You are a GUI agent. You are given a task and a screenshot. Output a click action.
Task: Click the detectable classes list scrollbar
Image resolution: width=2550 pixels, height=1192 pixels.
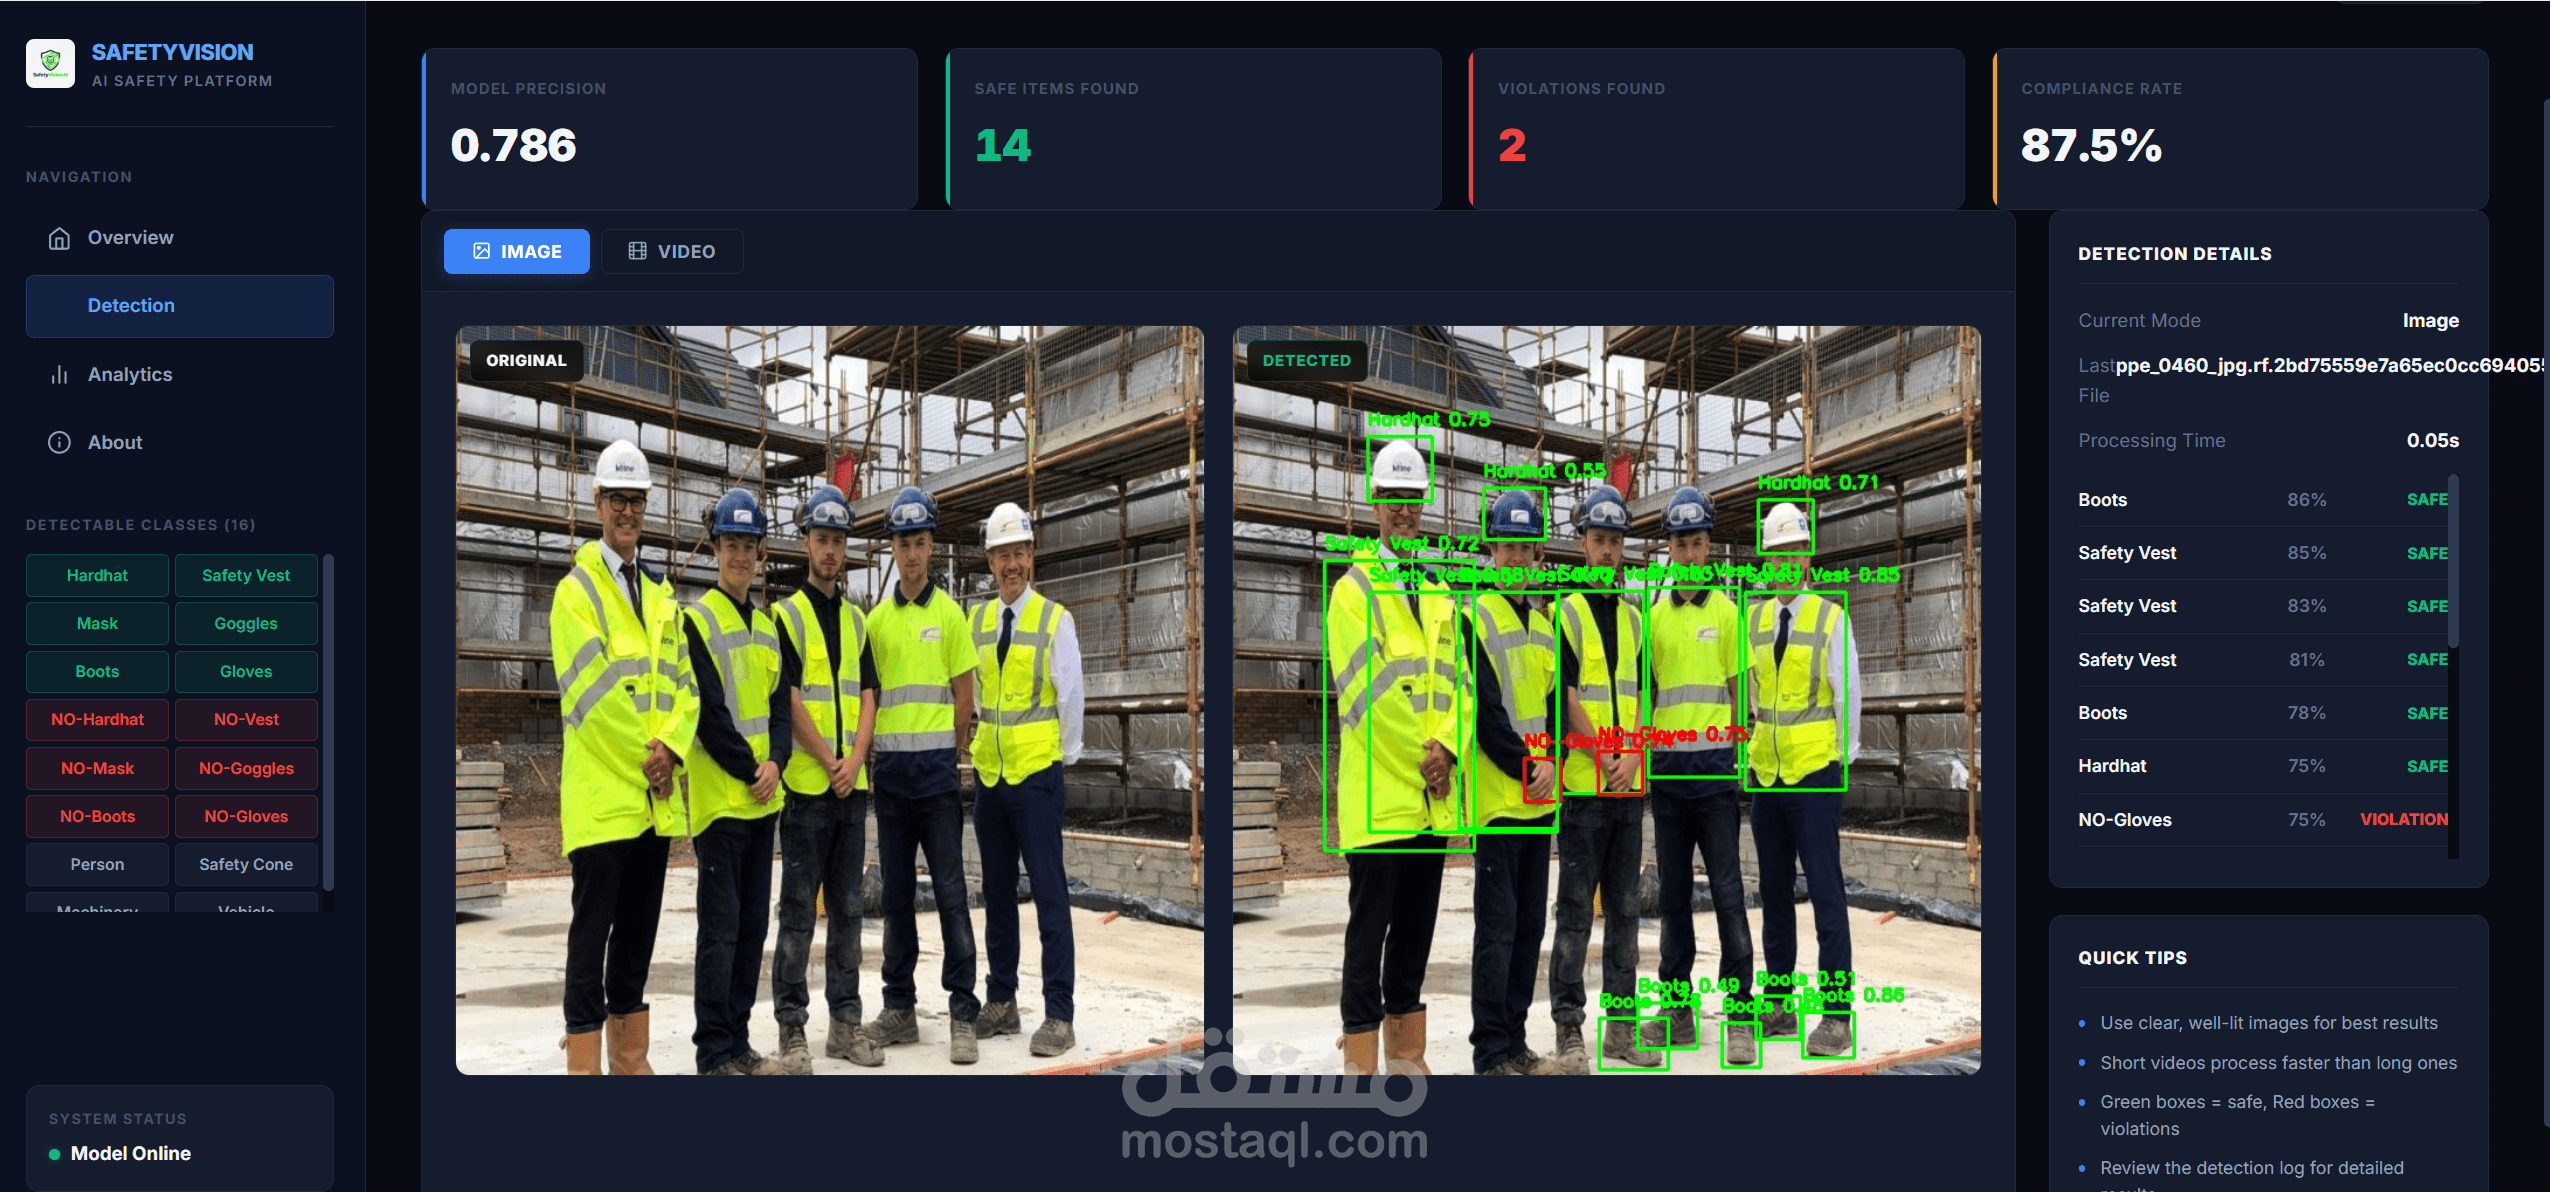[328, 720]
